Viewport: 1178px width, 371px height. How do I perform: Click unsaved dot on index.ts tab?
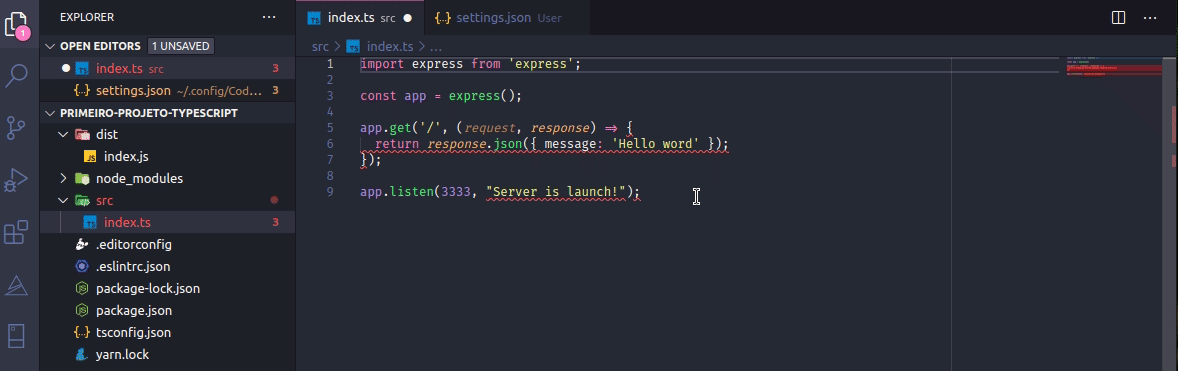pyautogui.click(x=408, y=17)
